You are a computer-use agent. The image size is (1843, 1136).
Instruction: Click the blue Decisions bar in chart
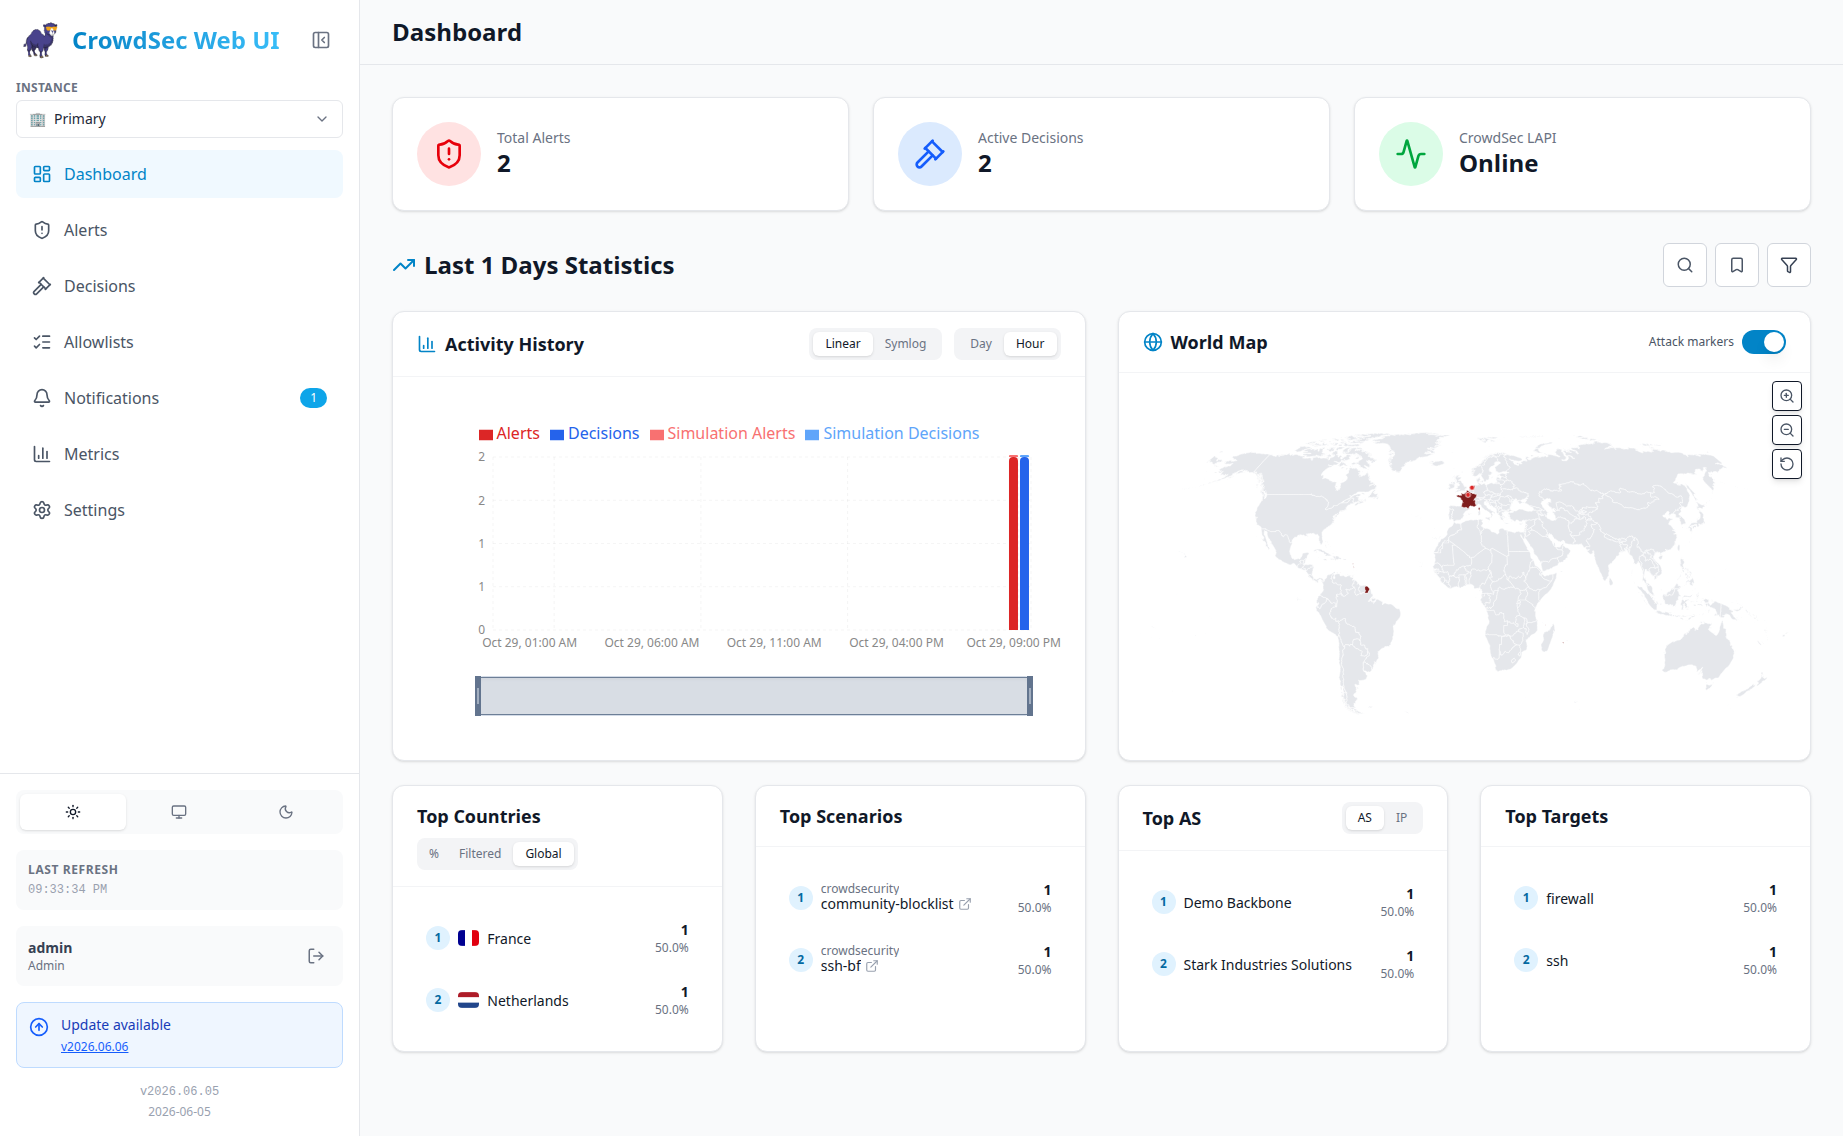click(x=1024, y=543)
